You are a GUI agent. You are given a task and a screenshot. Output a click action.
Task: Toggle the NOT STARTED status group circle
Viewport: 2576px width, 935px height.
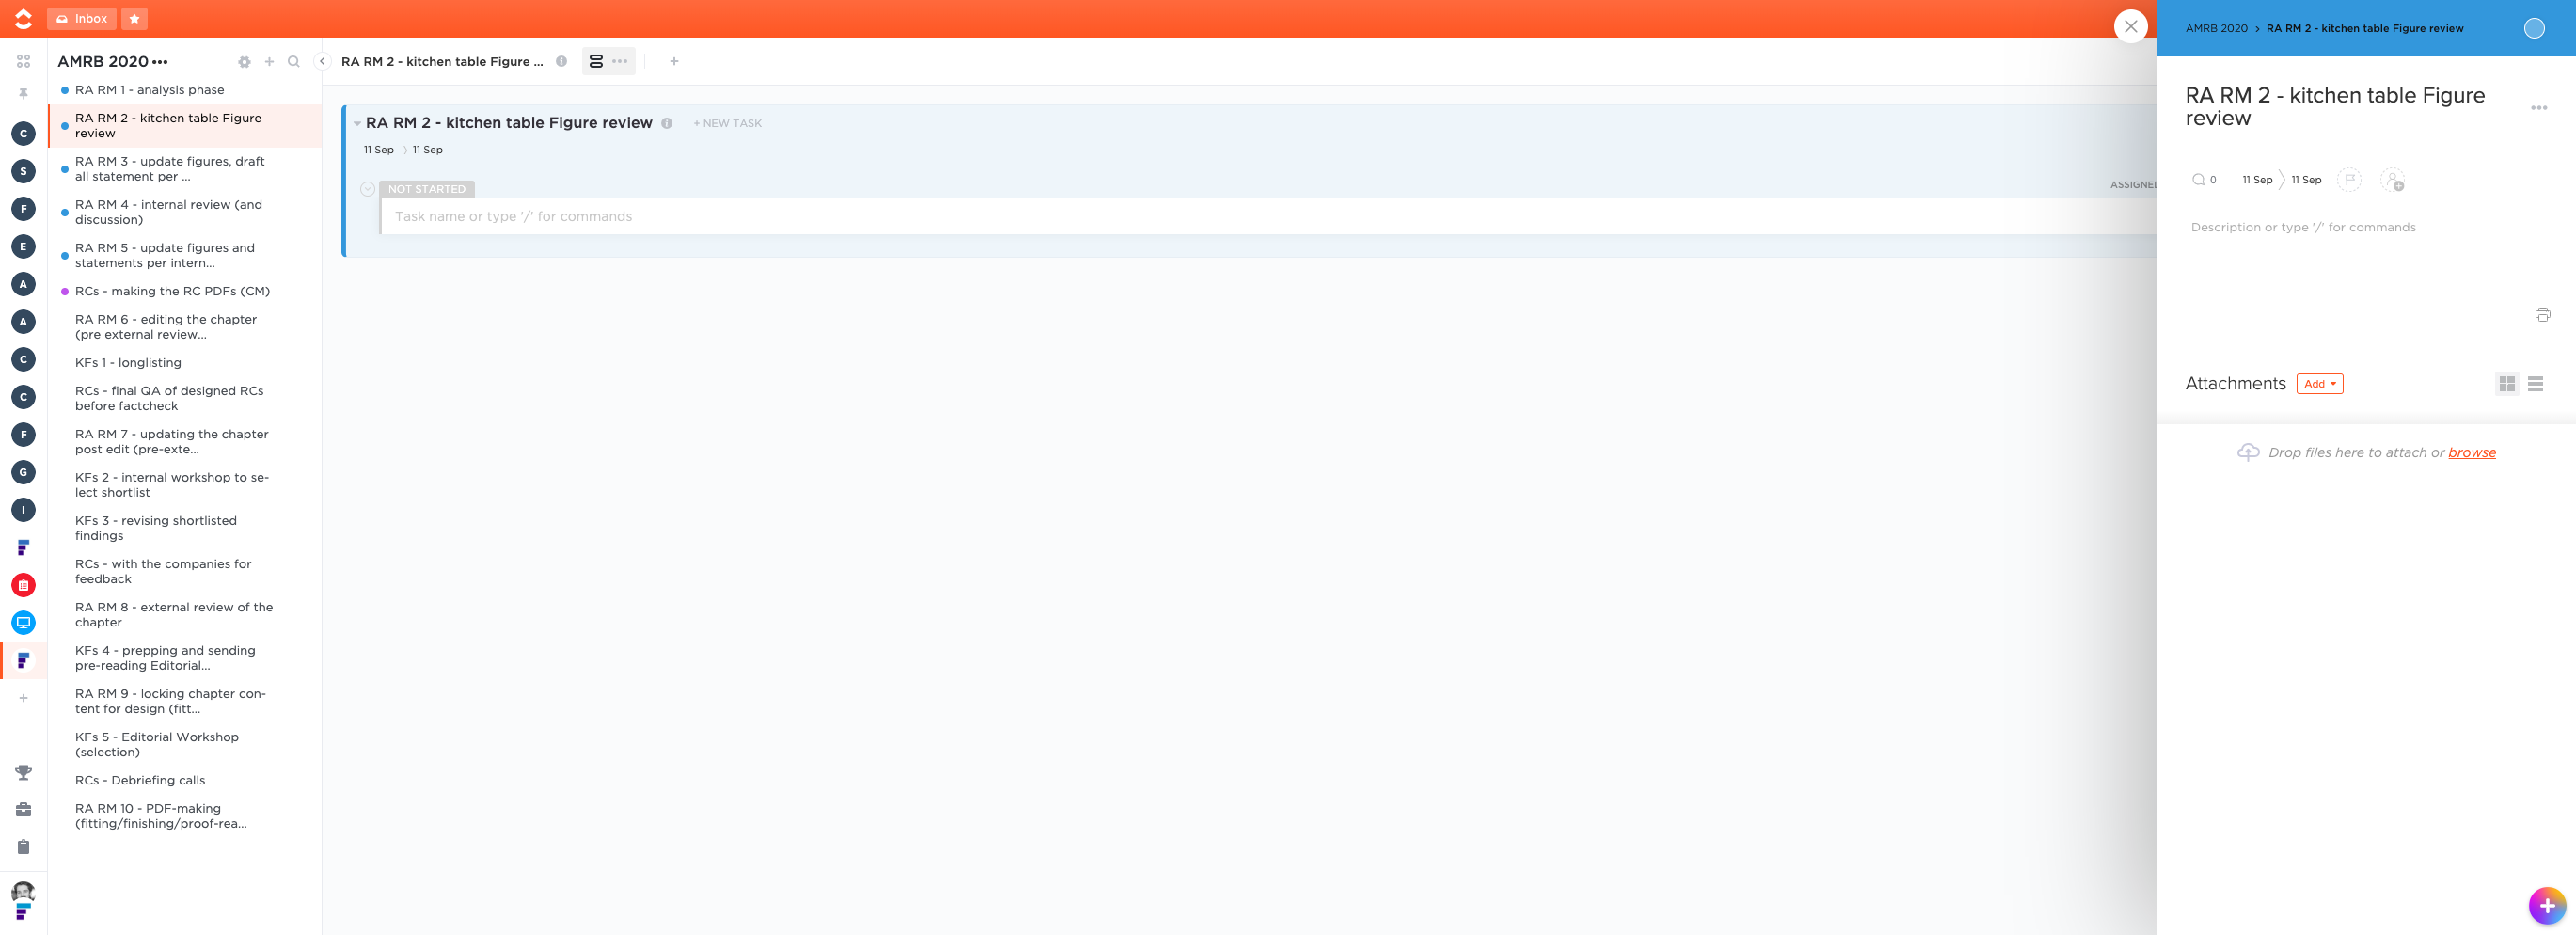(367, 189)
